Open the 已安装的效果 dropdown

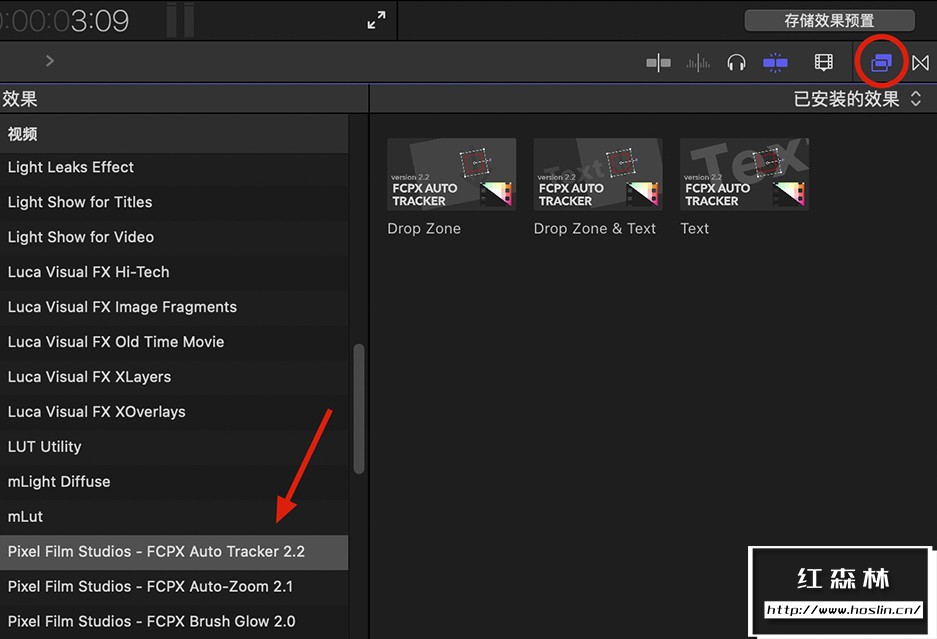coord(857,99)
